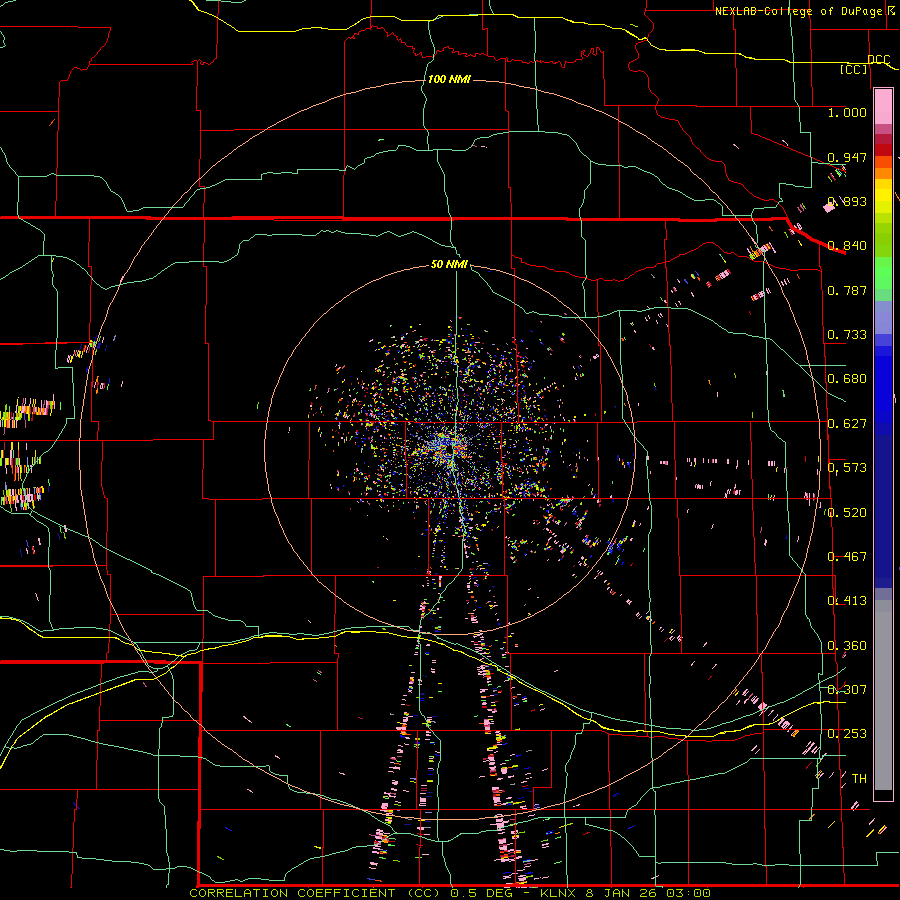Click the 0.947 color scale value

(847, 157)
